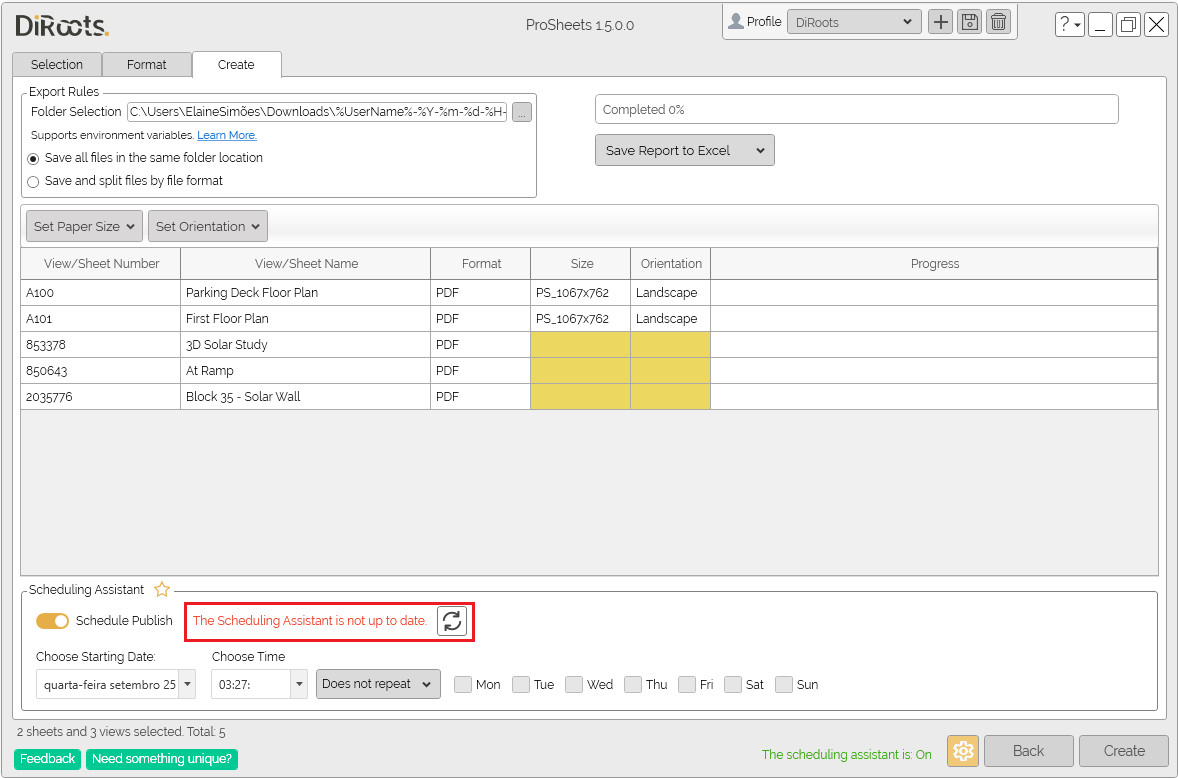Open the Set Paper Size dropdown
Screen dimensions: 1178x778
click(x=83, y=226)
